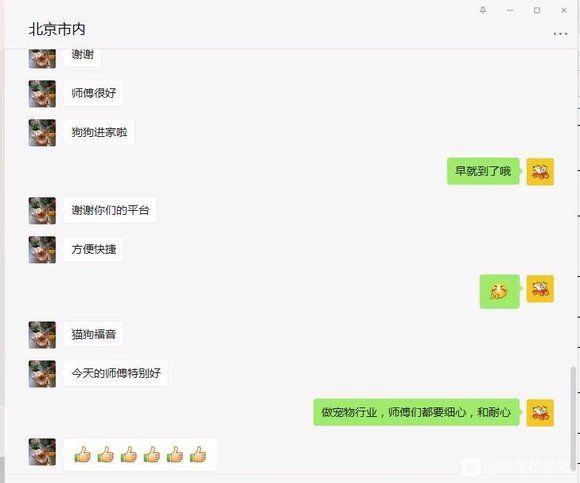Open contact avatar beside thumbs-up message

42,452
